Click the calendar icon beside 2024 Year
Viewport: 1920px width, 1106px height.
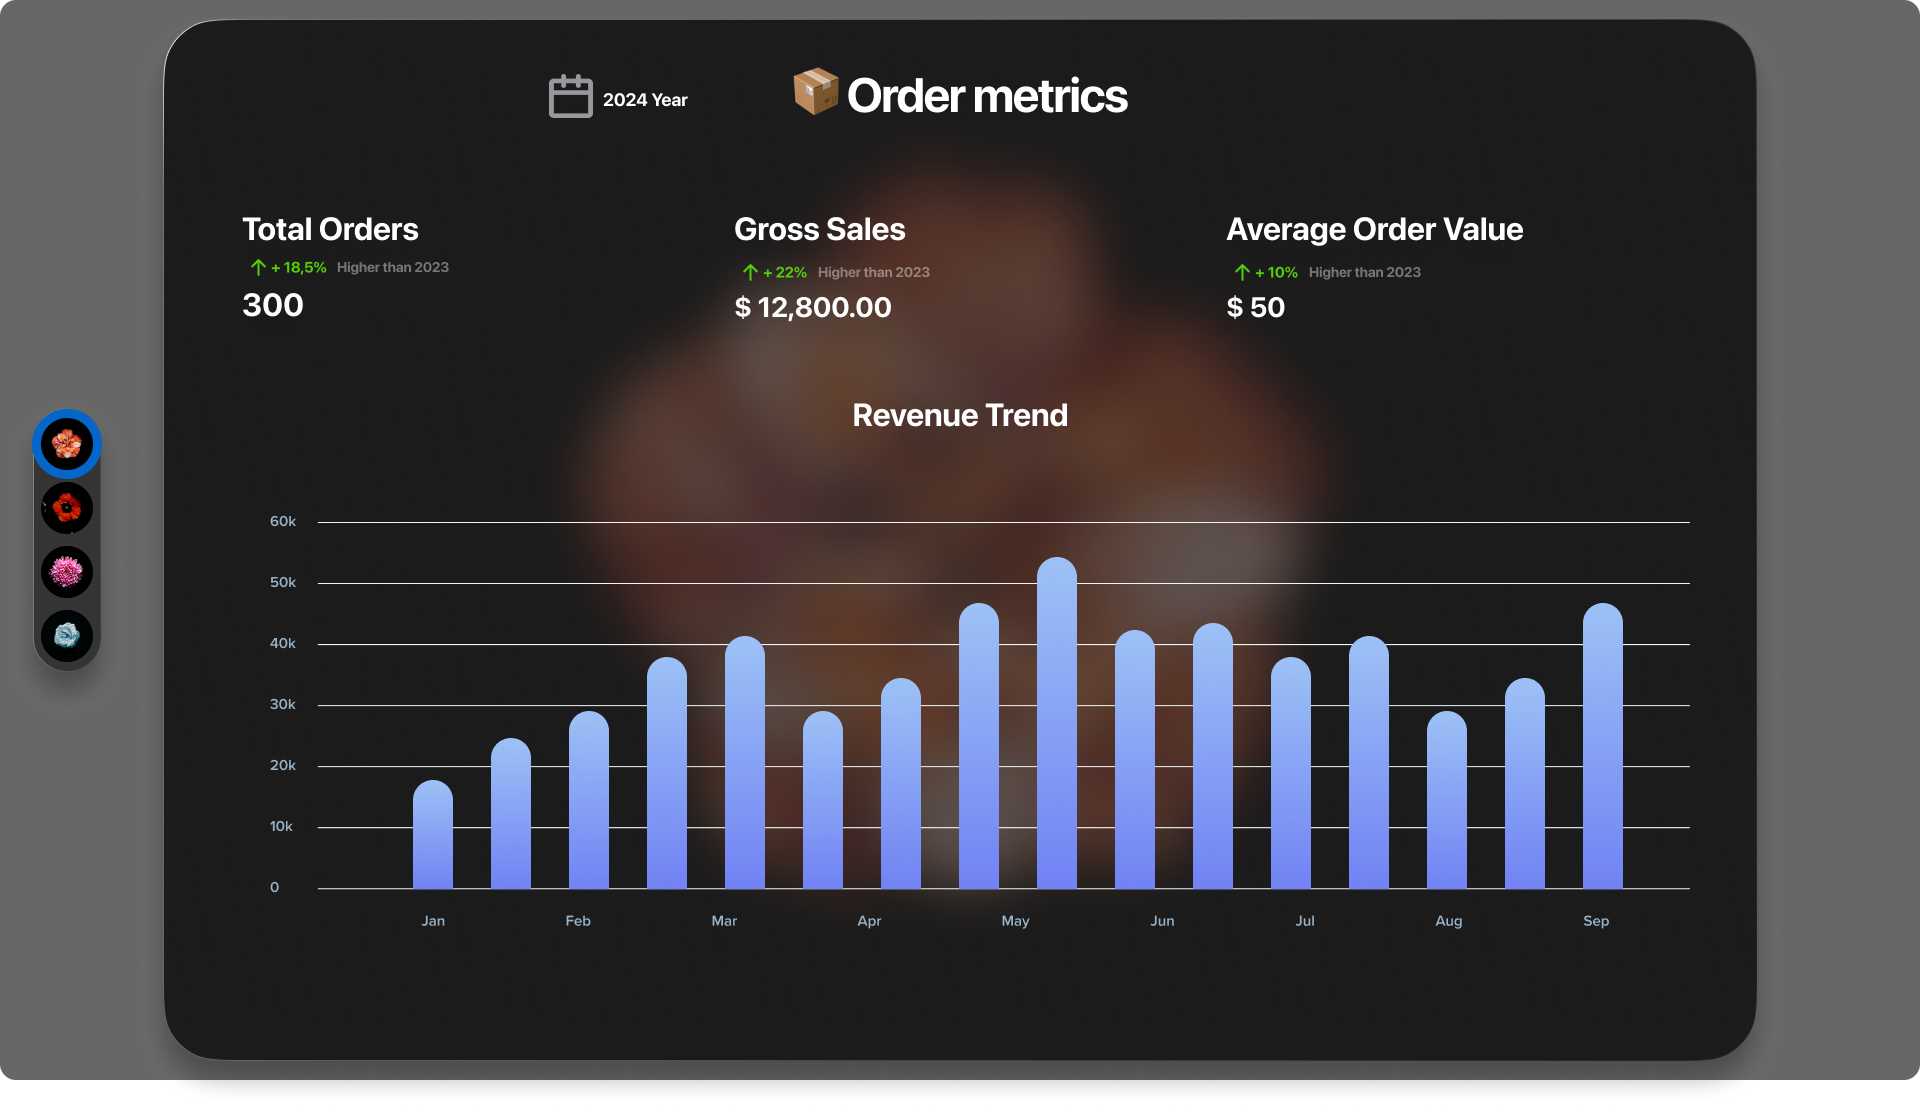click(x=570, y=97)
